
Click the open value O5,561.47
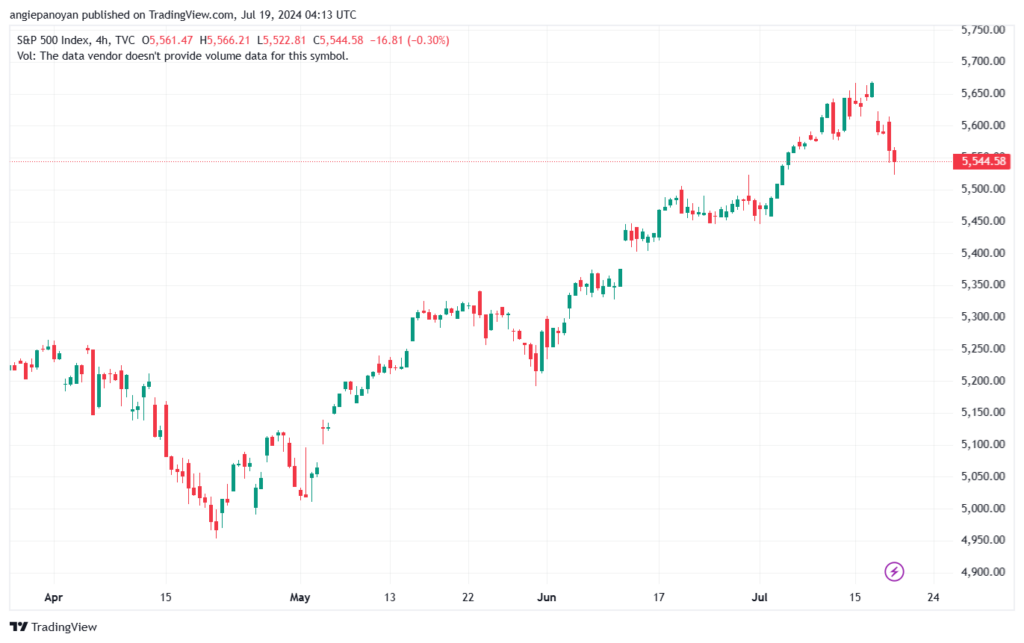[x=170, y=40]
